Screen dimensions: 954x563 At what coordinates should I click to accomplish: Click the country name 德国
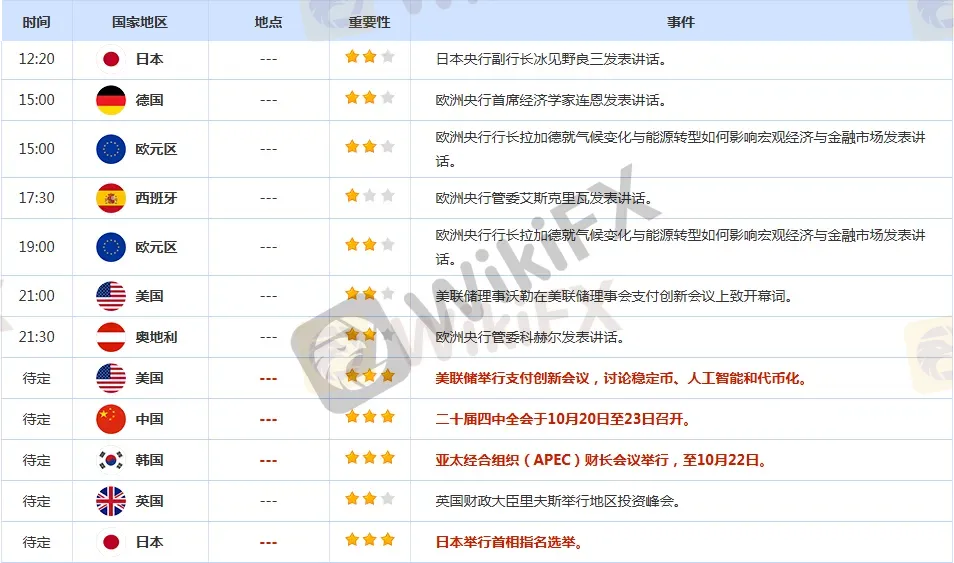pyautogui.click(x=149, y=100)
